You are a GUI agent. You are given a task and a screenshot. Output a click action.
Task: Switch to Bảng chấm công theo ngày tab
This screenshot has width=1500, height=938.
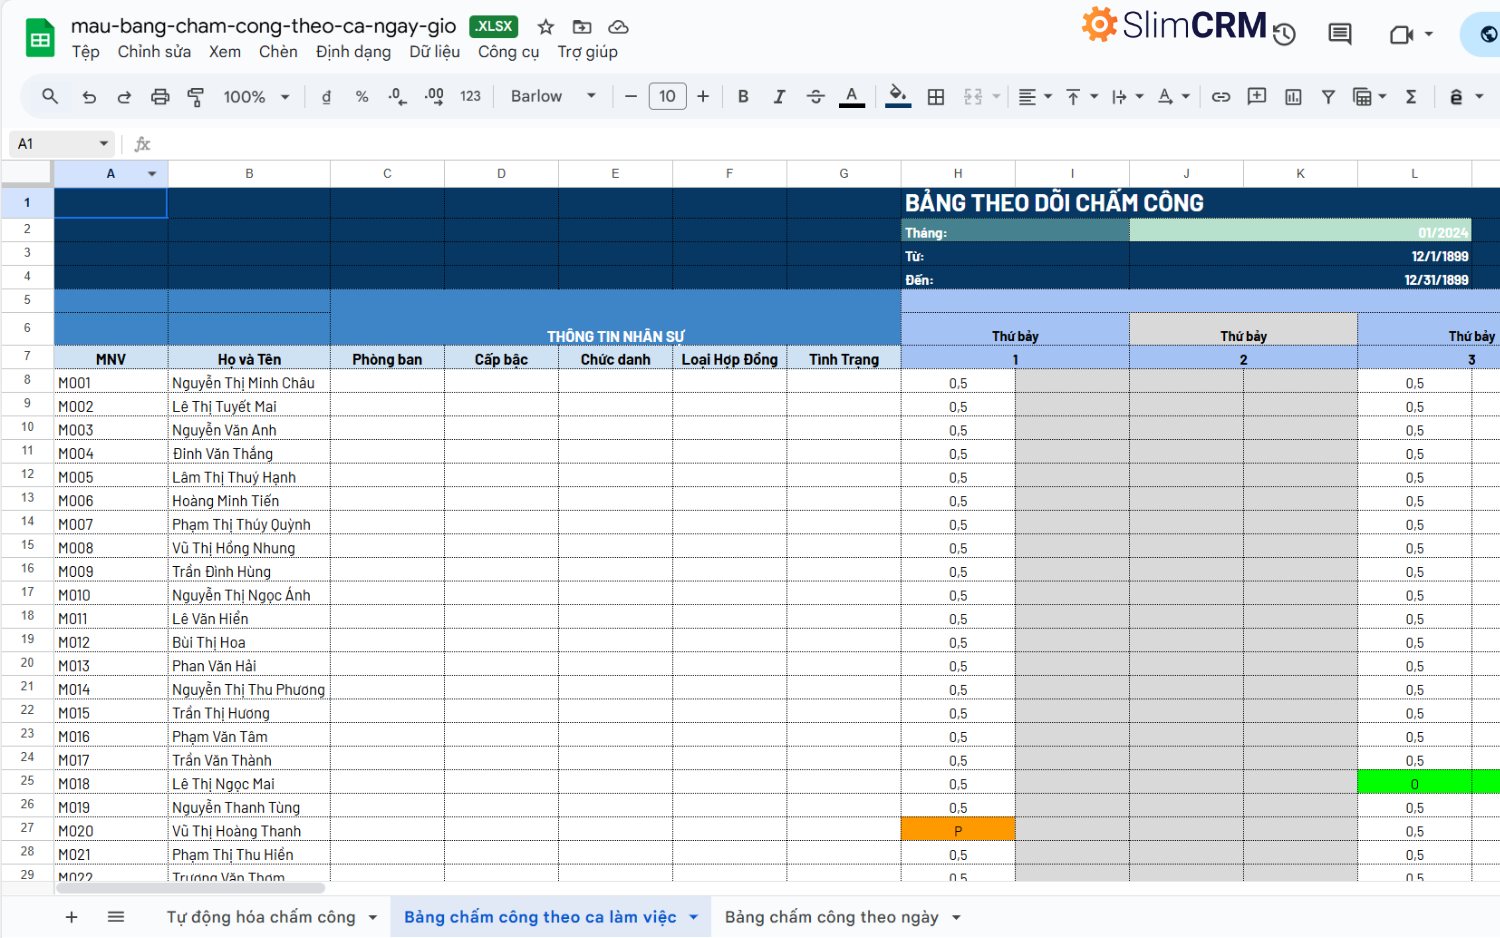click(831, 917)
